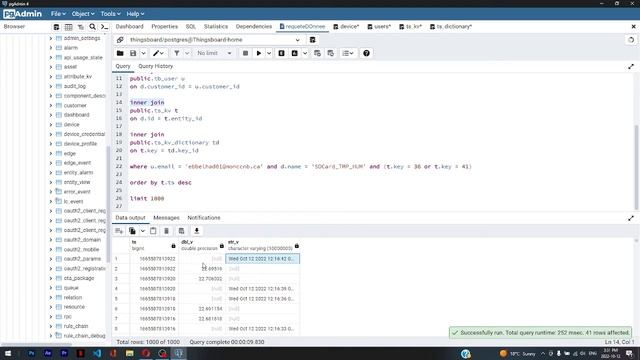The width and height of the screenshot is (640, 360).
Task: Open the No limit rows dropdown
Action: (214, 53)
